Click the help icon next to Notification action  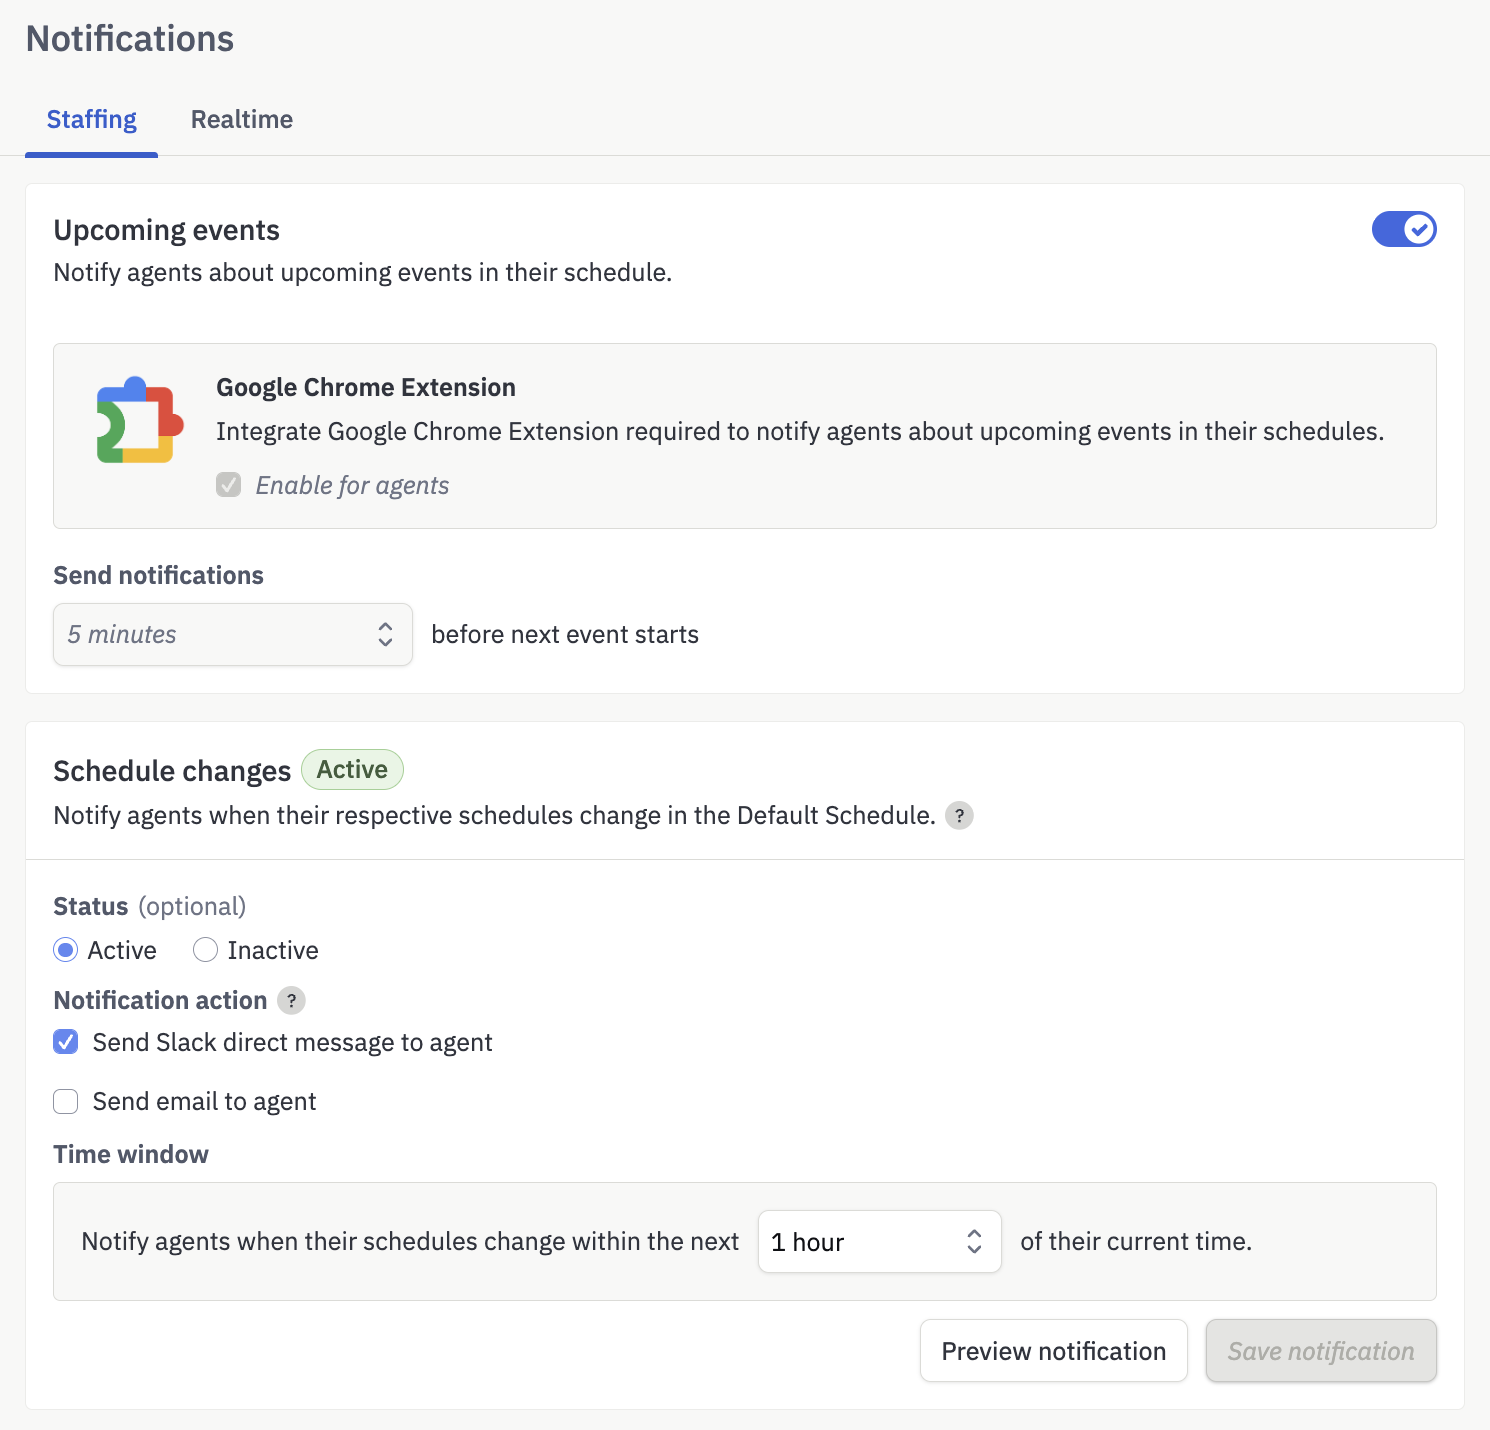click(x=291, y=1000)
